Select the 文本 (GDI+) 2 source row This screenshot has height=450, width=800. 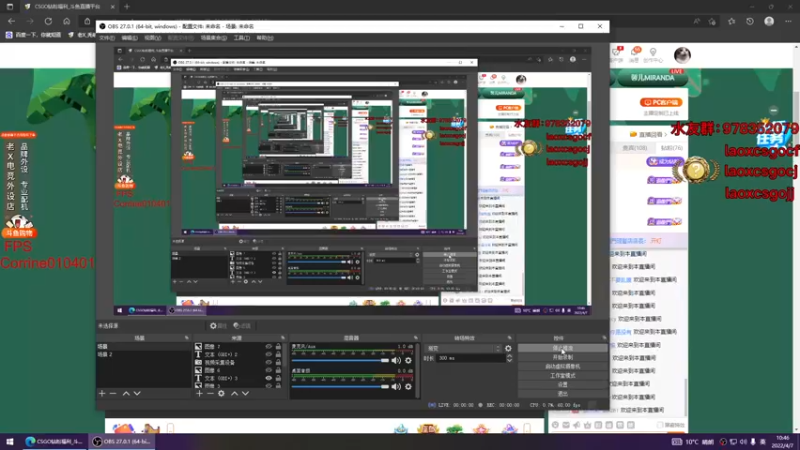(238, 354)
